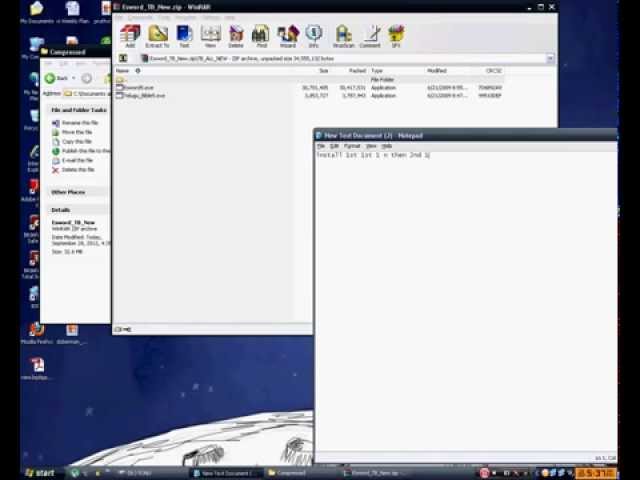Open the File menu in WinRAR
This screenshot has height=480, width=640.
[119, 18]
